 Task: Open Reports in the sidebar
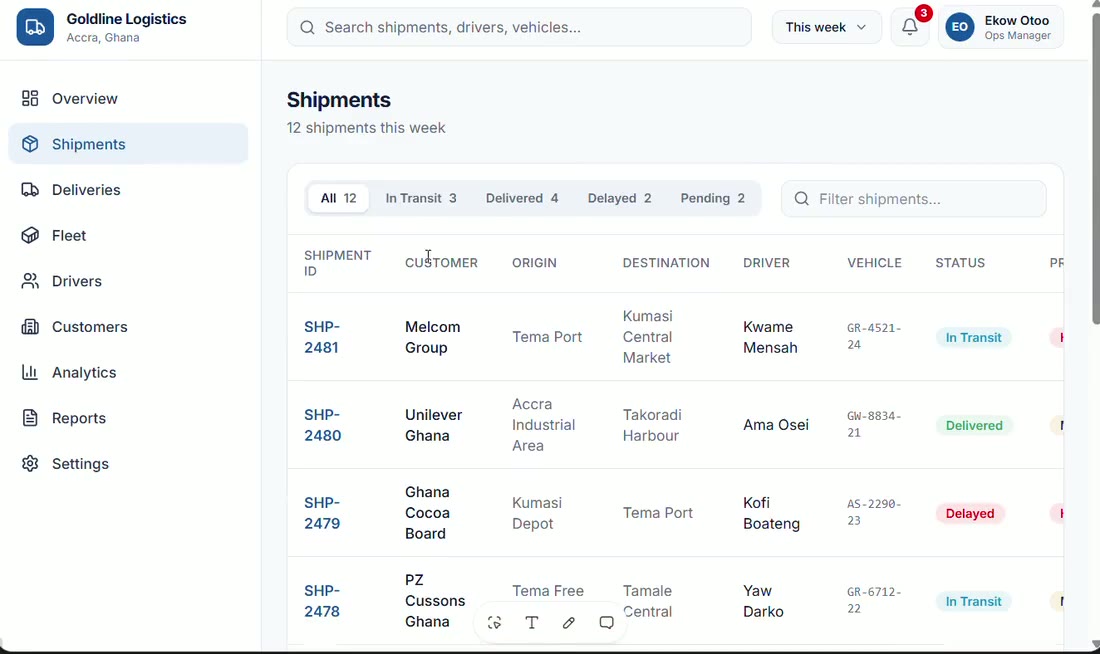coord(128,418)
